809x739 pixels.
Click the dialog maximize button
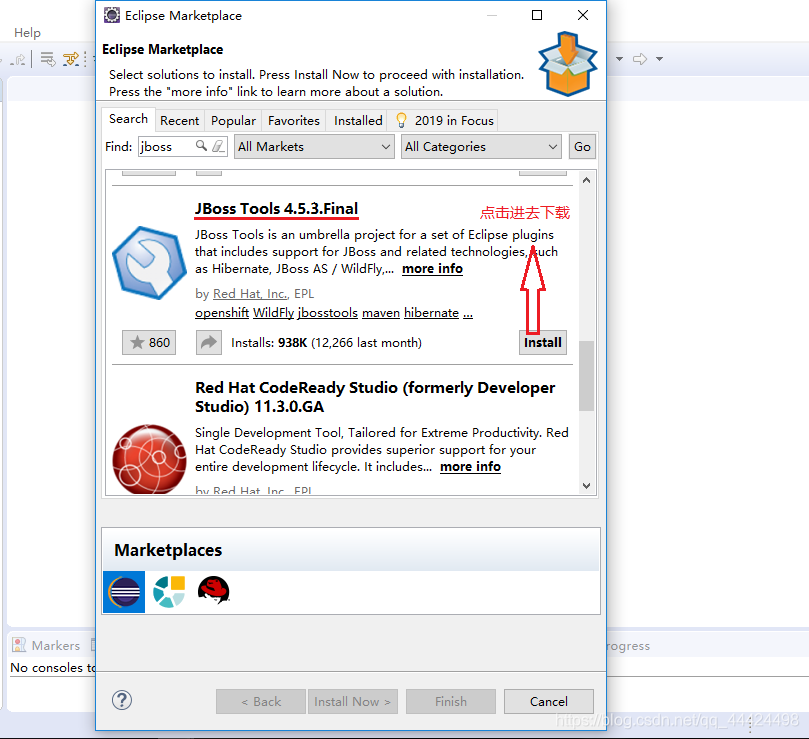537,15
